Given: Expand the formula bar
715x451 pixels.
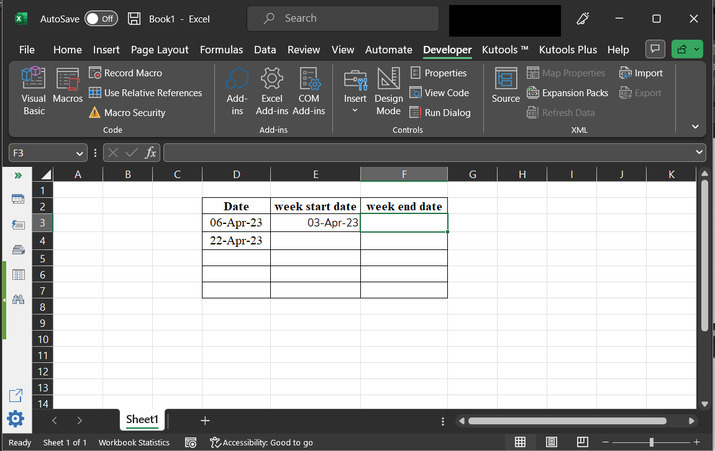Looking at the screenshot, I should 699,153.
